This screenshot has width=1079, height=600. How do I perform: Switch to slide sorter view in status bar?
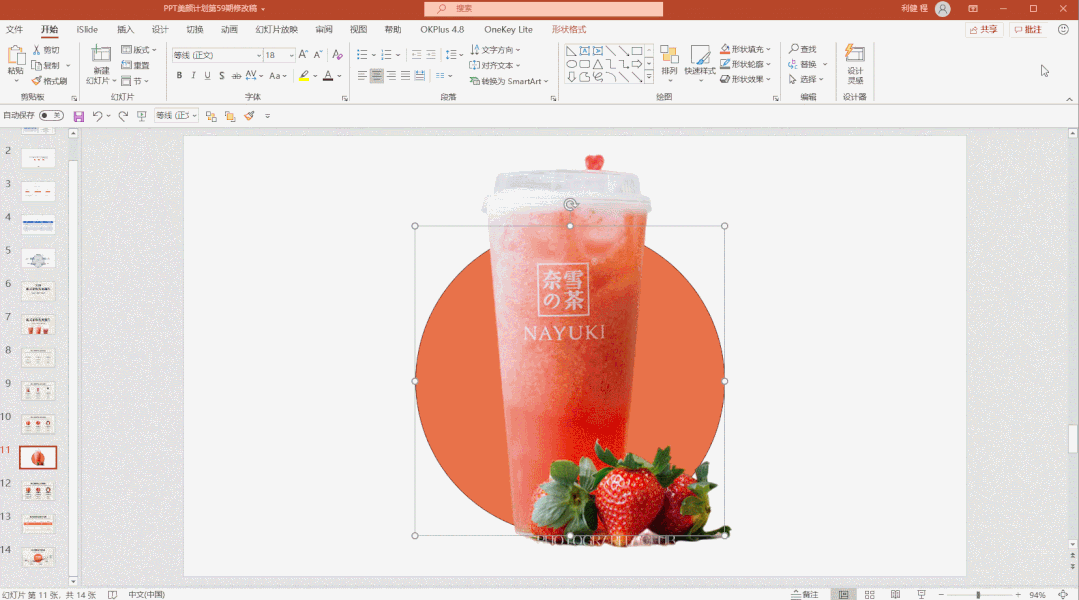[870, 594]
